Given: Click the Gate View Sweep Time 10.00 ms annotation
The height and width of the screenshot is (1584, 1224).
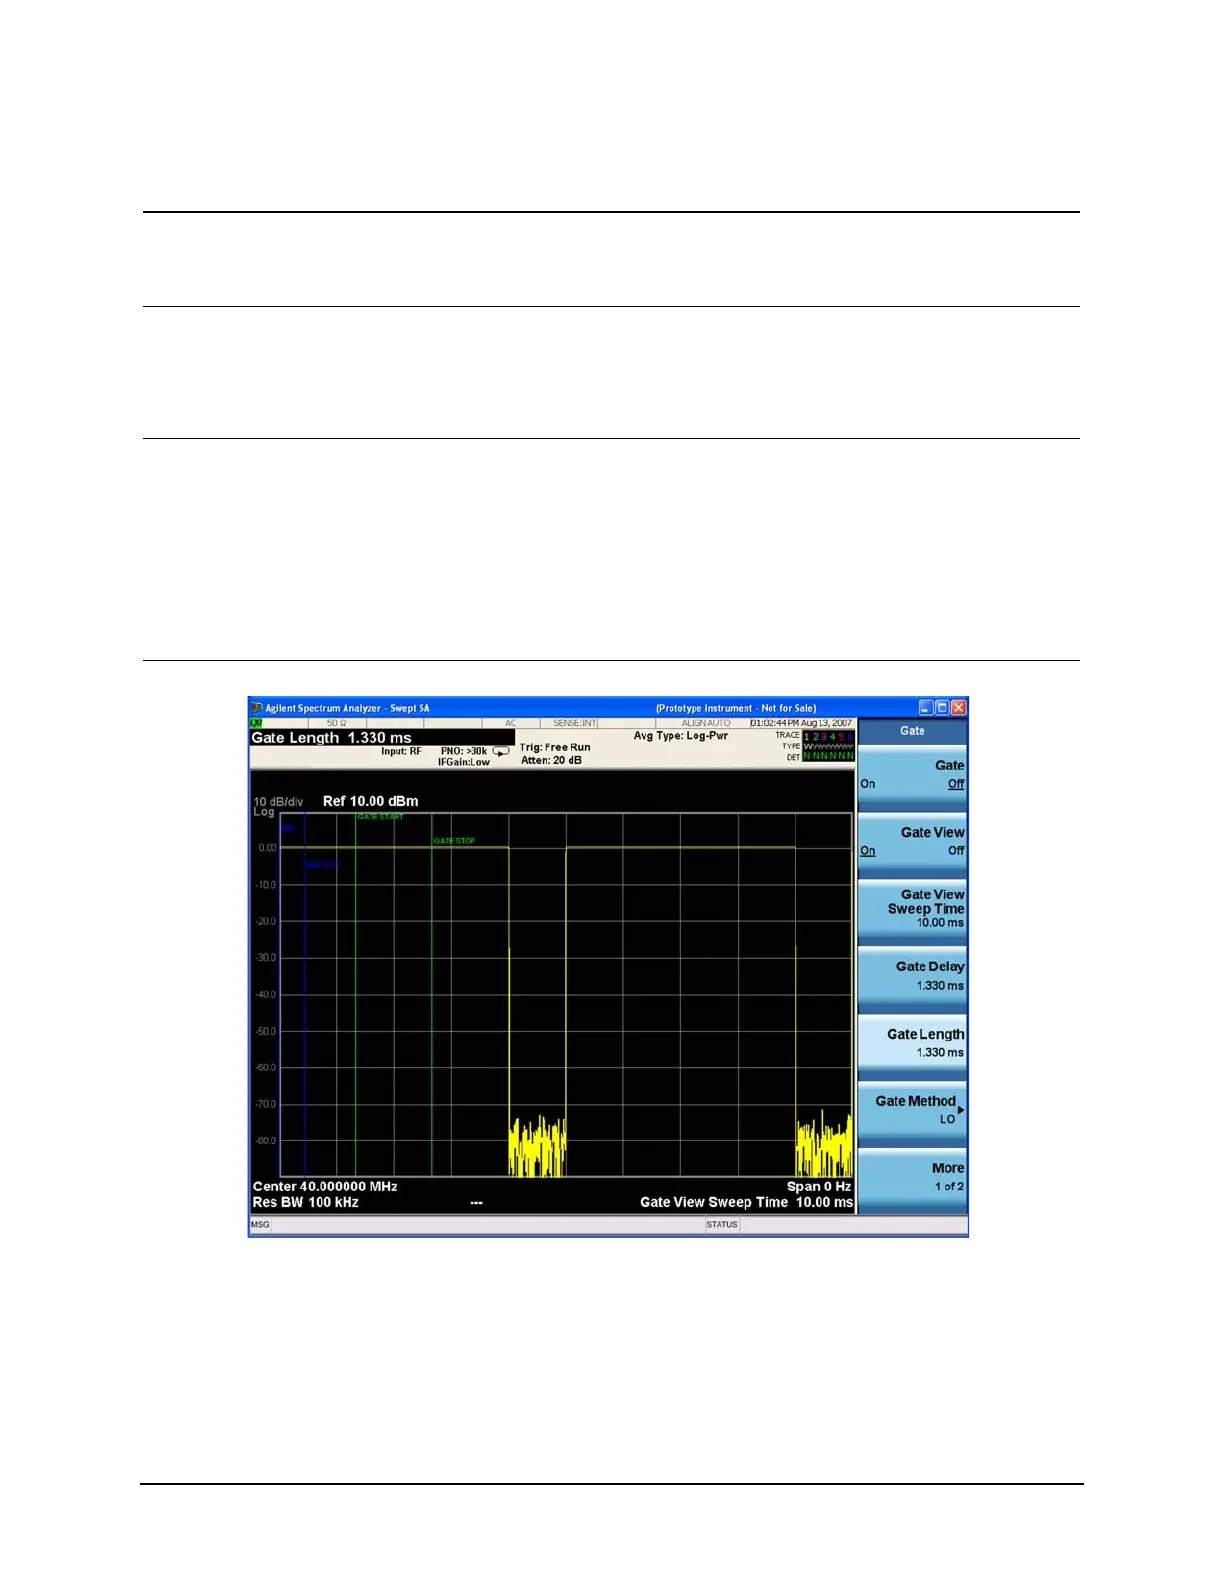Looking at the screenshot, I should tap(746, 1202).
